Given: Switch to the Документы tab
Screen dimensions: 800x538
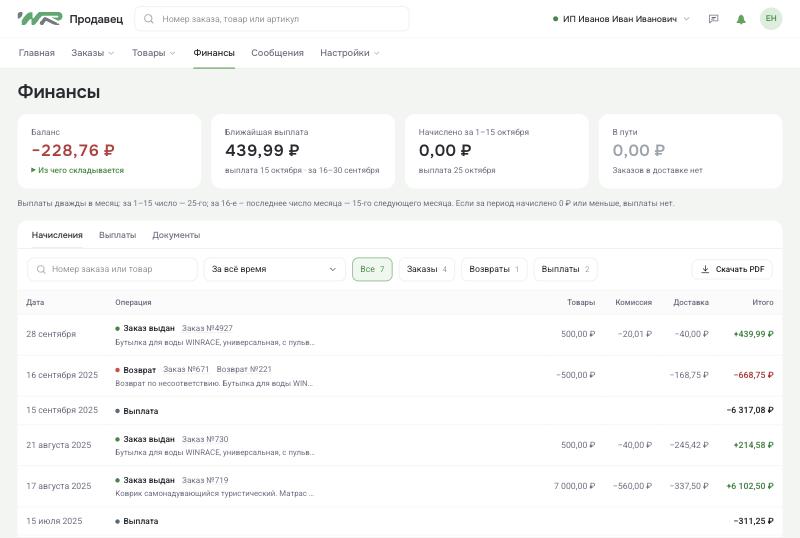Looking at the screenshot, I should click(x=176, y=235).
